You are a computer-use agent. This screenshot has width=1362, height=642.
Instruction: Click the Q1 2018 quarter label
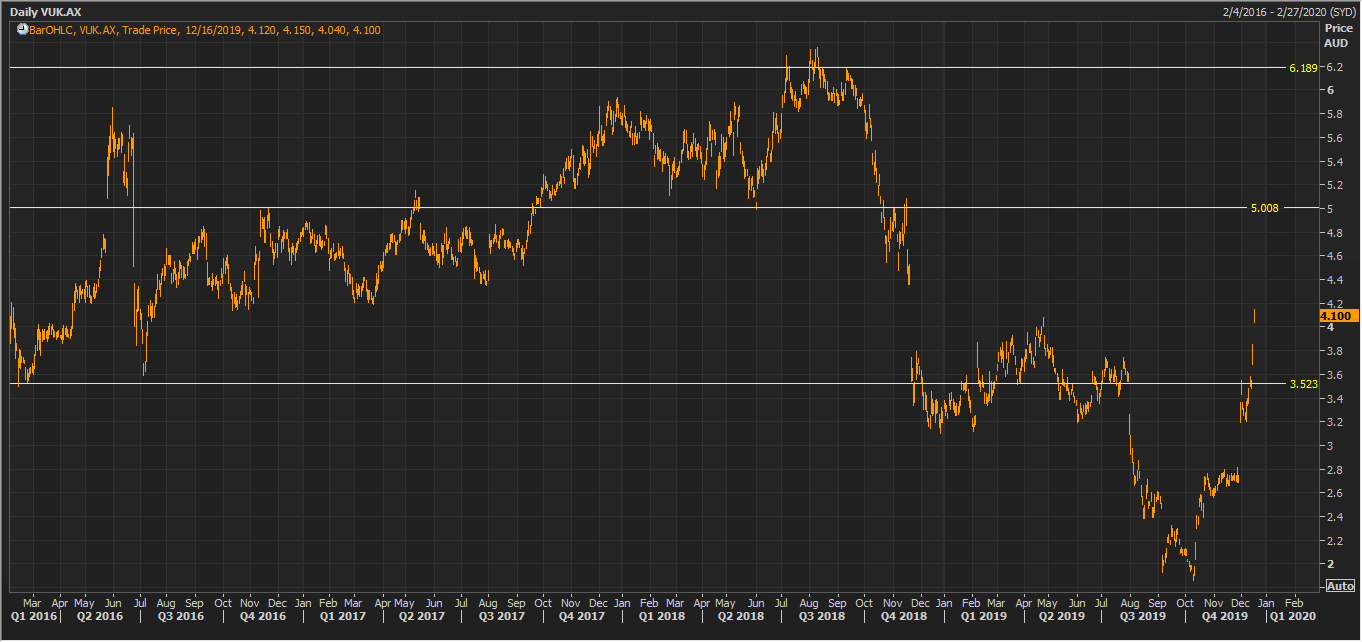[x=661, y=617]
